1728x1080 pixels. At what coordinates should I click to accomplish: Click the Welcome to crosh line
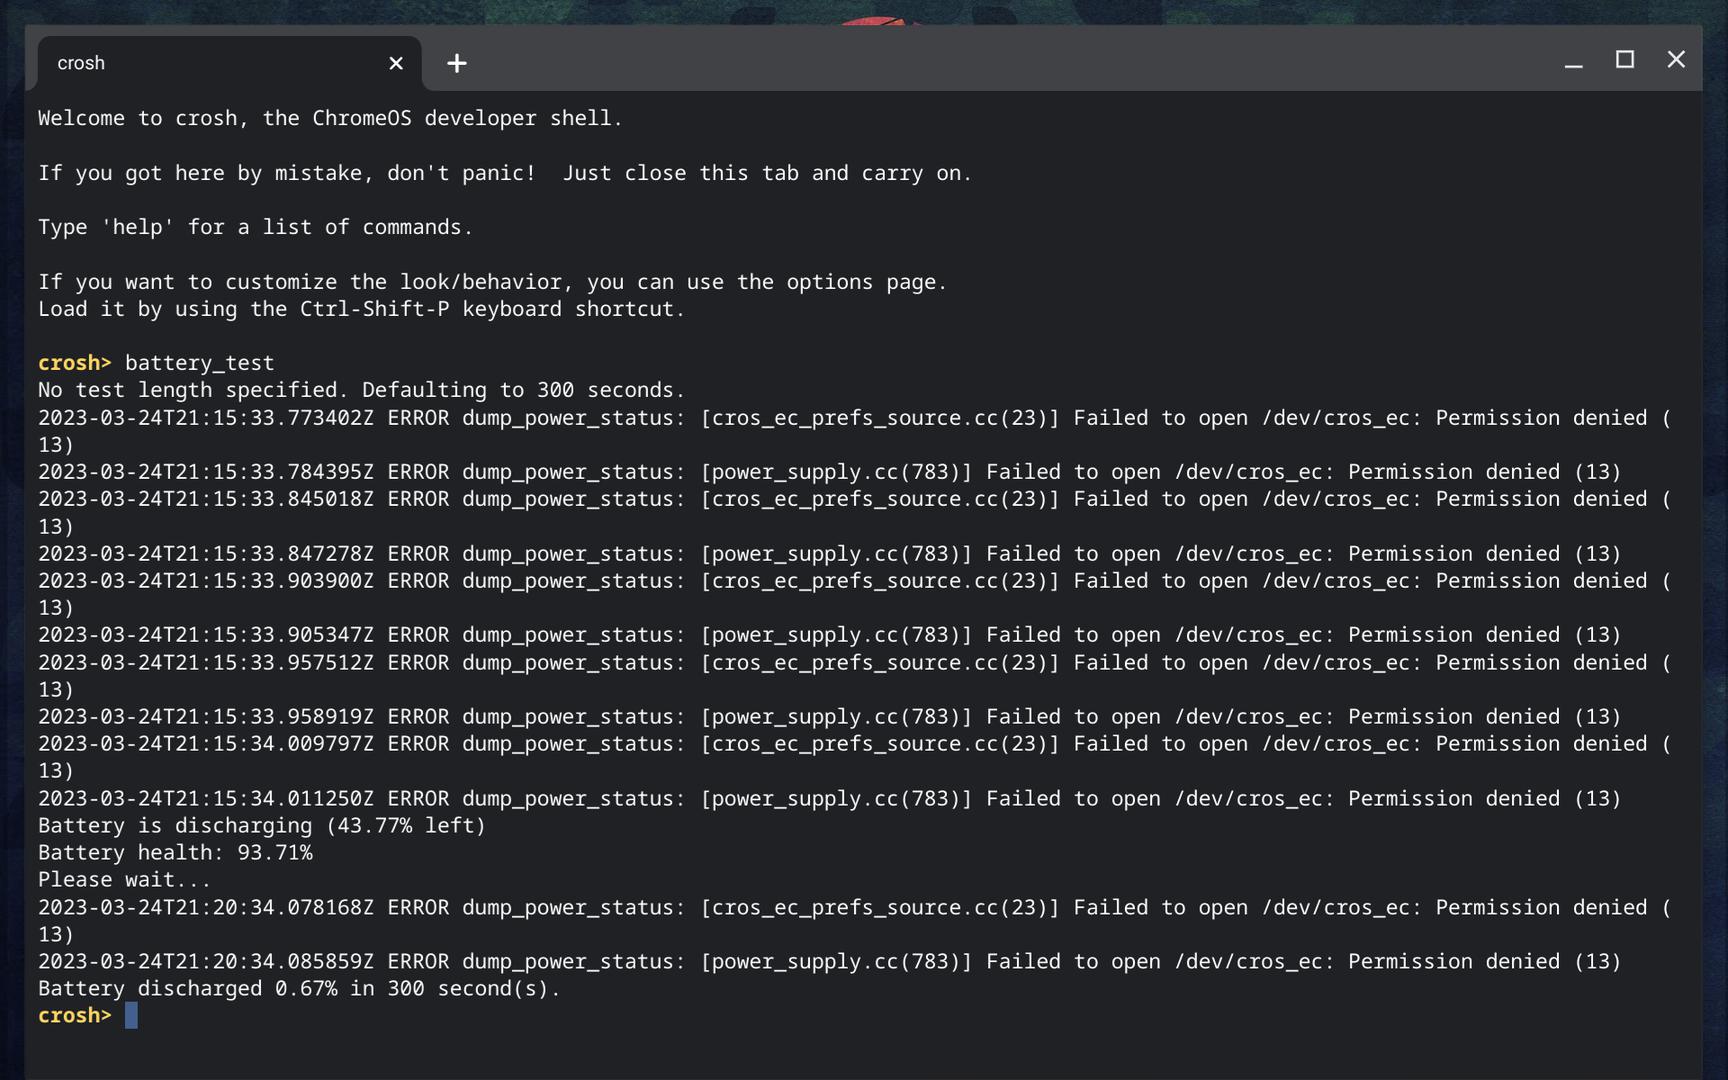tap(330, 118)
